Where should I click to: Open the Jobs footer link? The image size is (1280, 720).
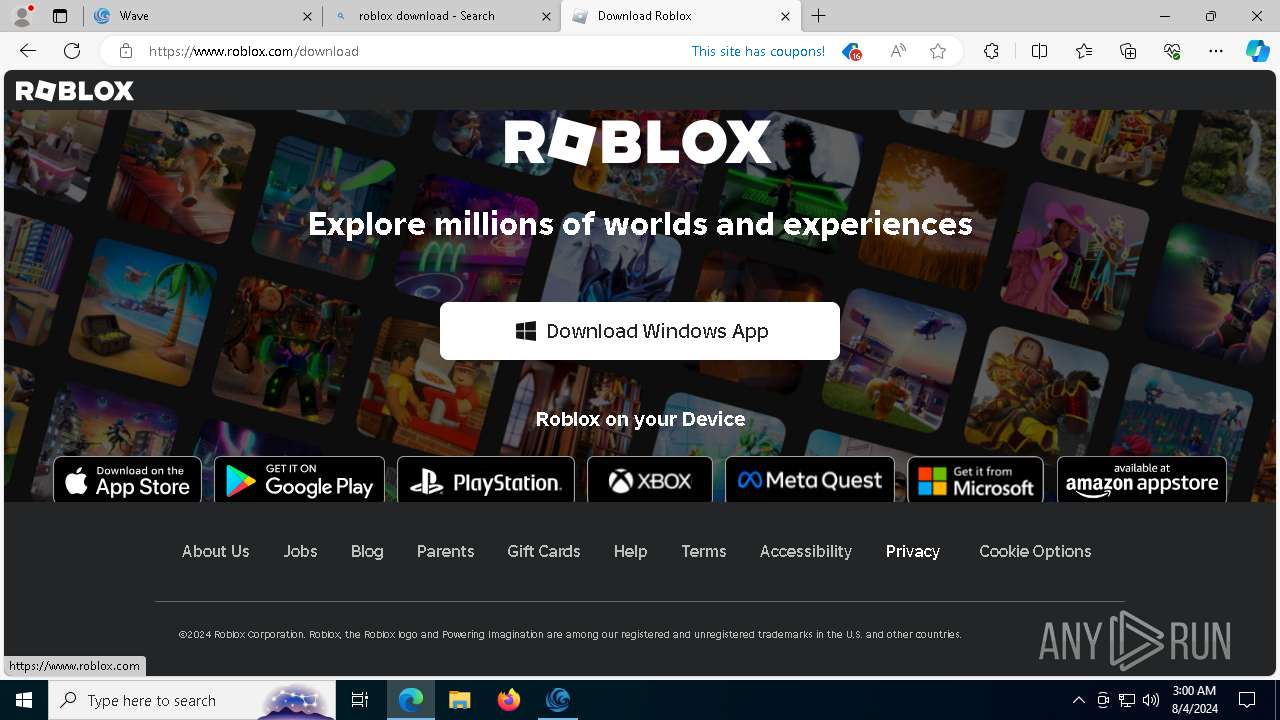pyautogui.click(x=300, y=551)
